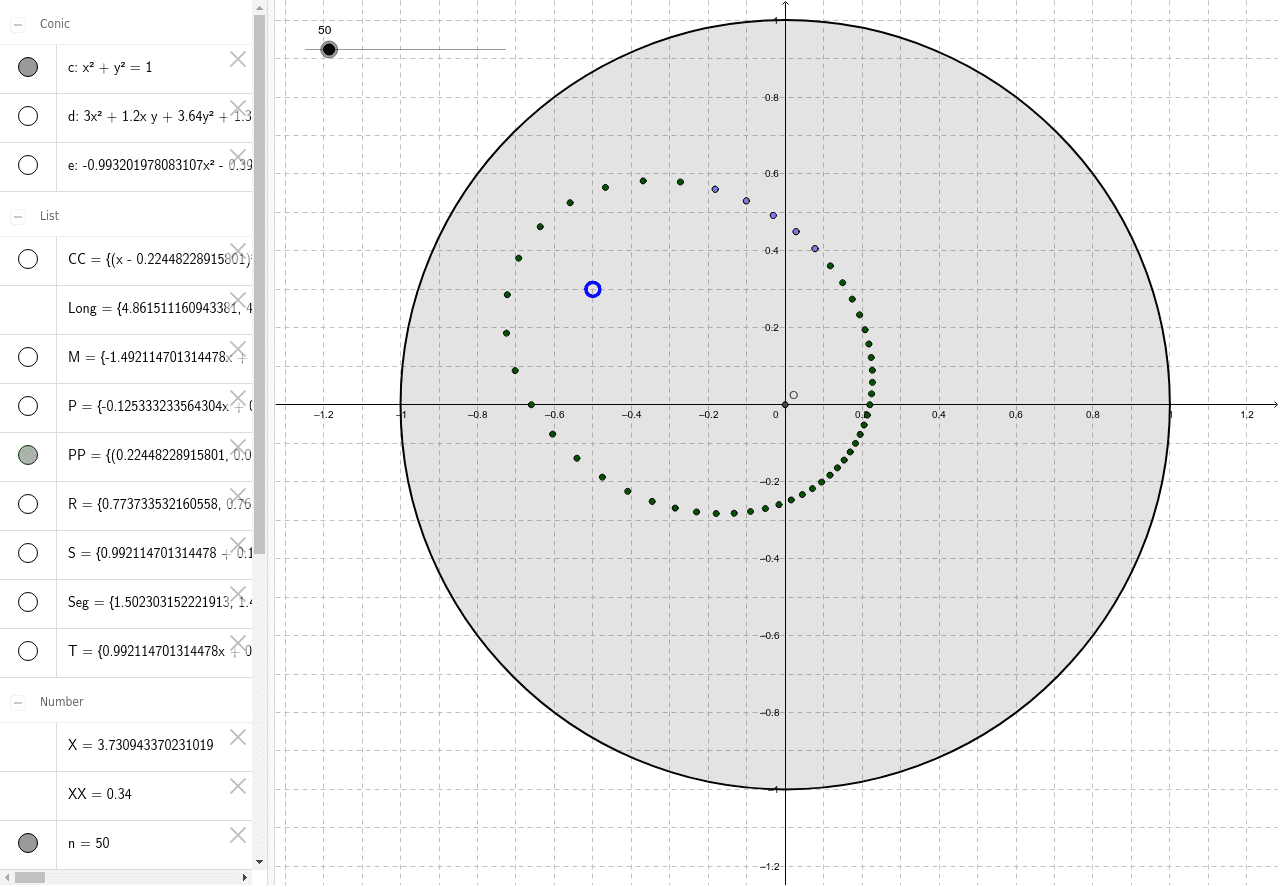Delete the Long list entry
This screenshot has height=887, width=1280.
click(x=238, y=300)
